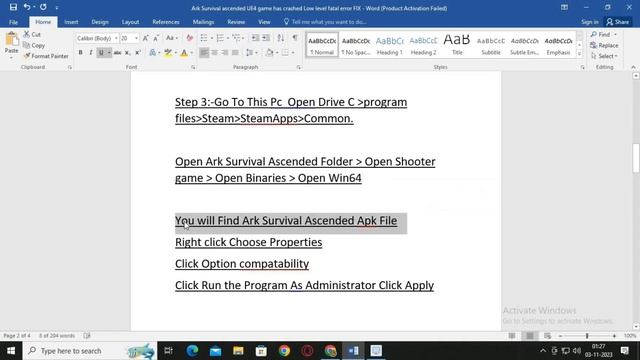Start a bulleted list
Image resolution: width=640 pixels, height=360 pixels.
204,38
